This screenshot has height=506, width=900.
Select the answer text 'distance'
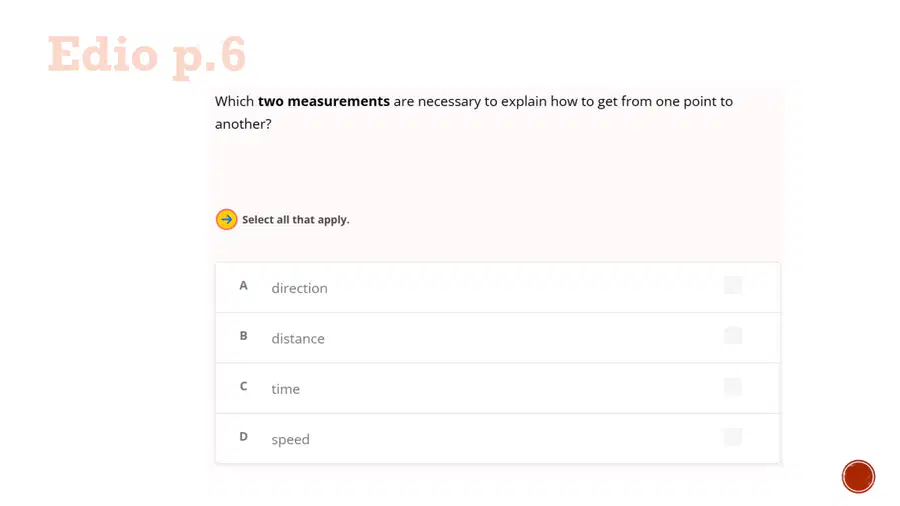click(298, 338)
